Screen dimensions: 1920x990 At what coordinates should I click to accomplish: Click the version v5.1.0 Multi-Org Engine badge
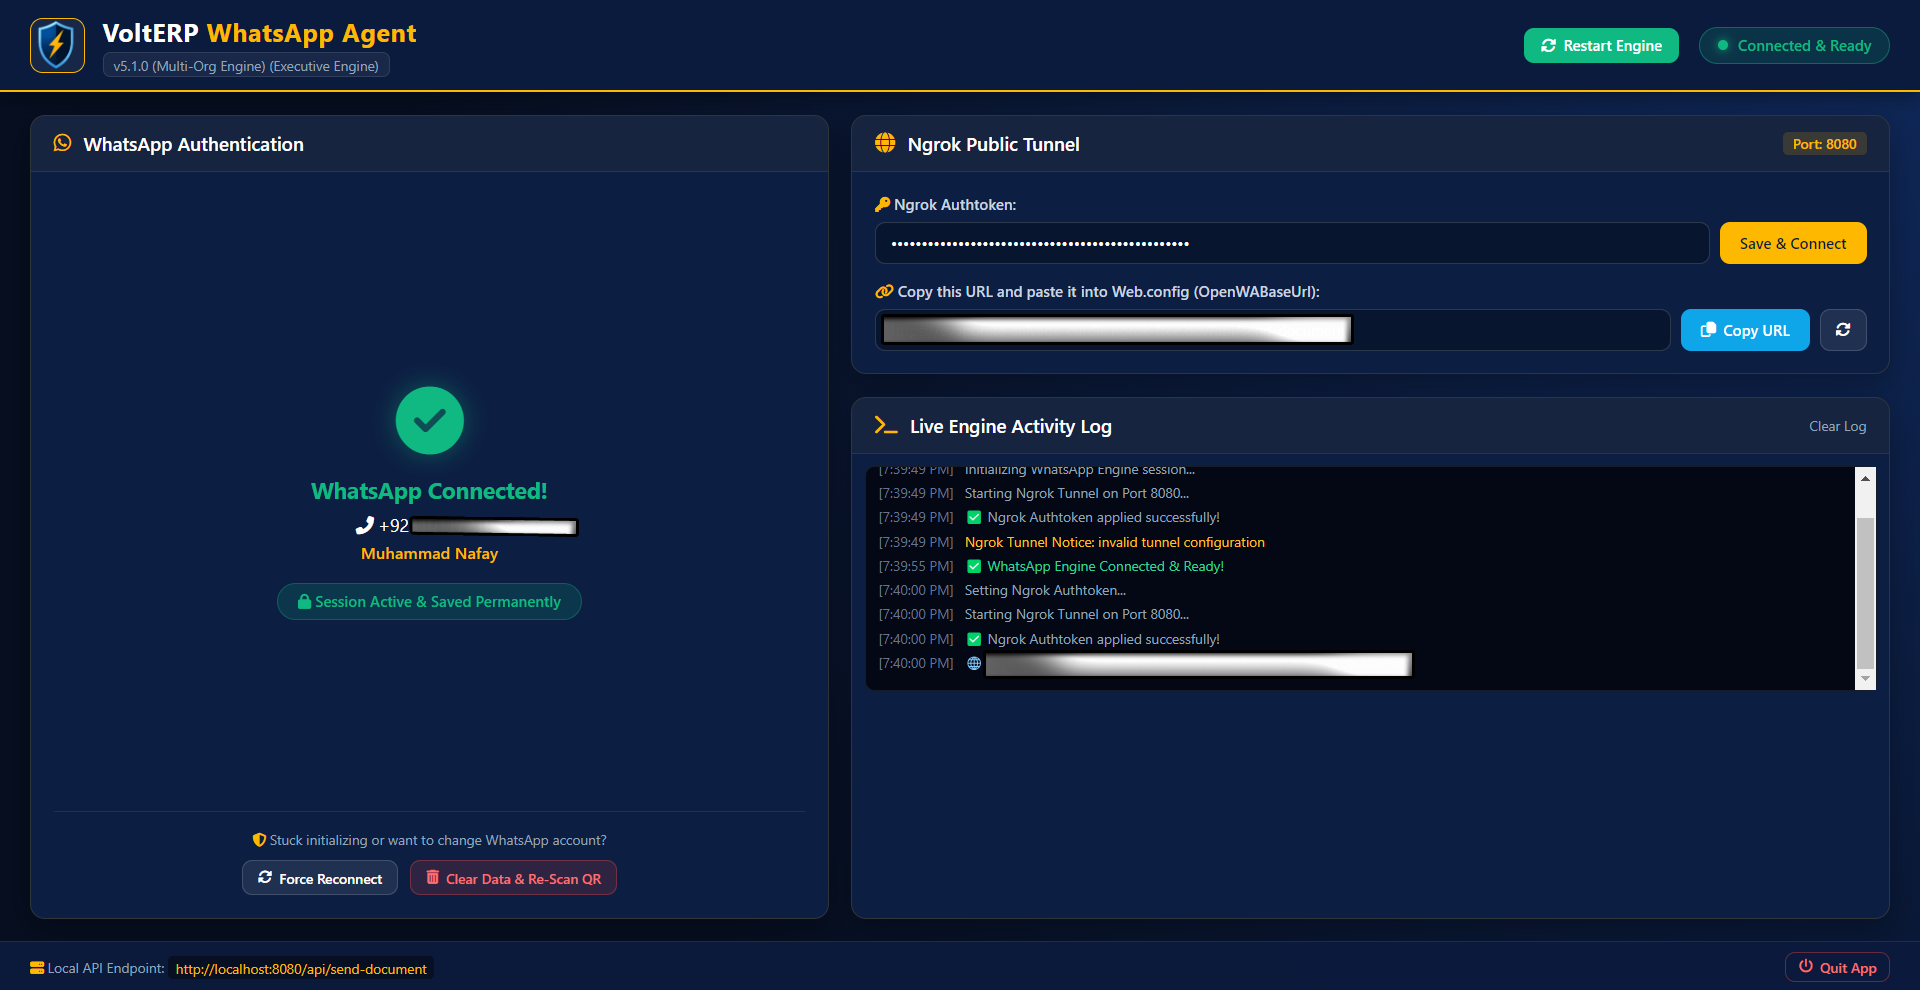[x=246, y=66]
